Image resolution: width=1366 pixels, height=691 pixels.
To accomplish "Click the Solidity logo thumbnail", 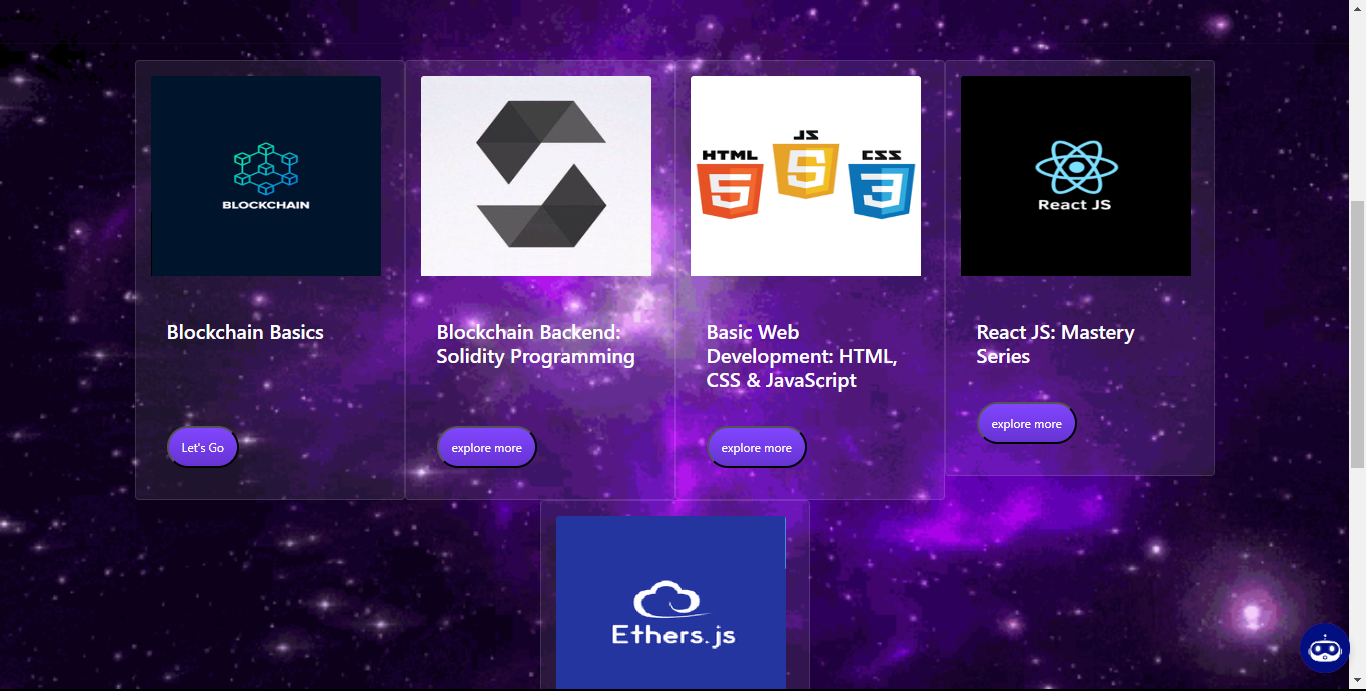I will click(536, 176).
